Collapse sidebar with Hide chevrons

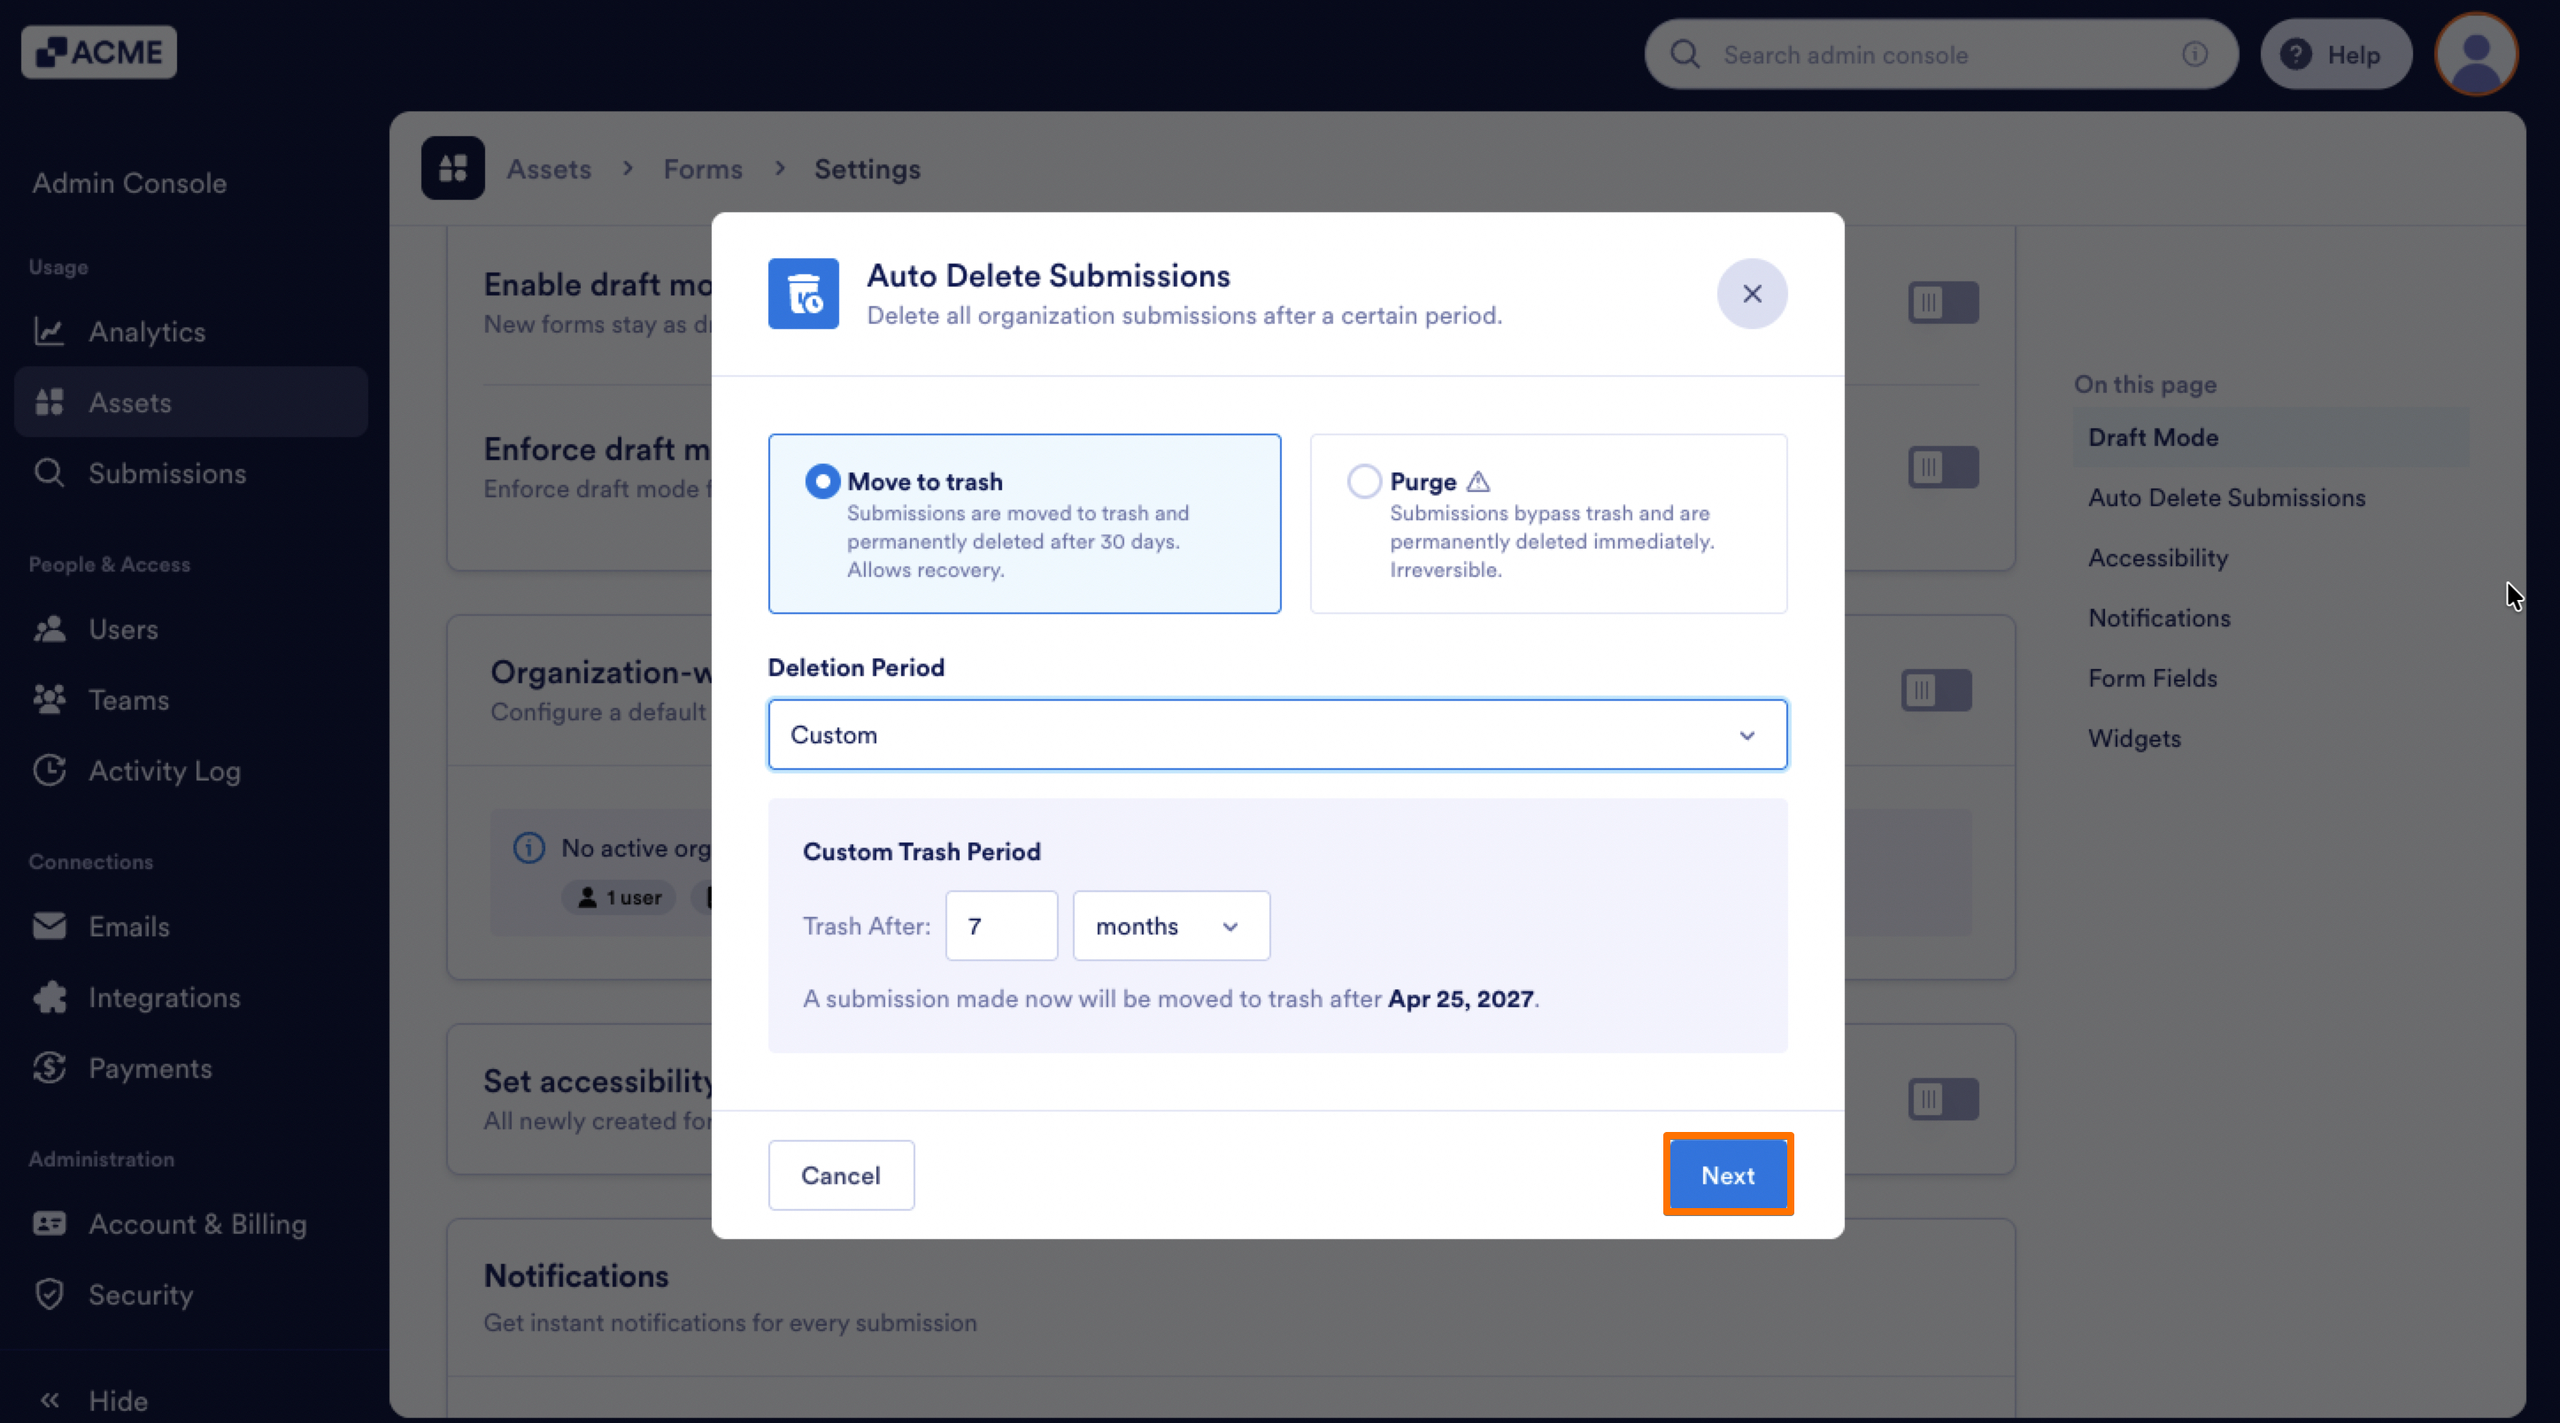point(49,1400)
